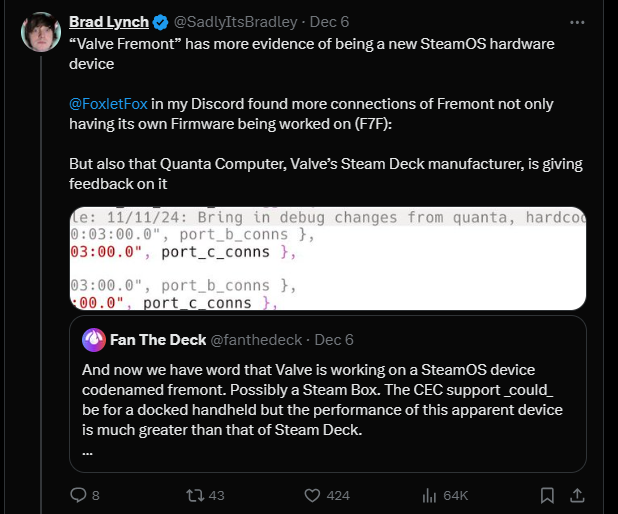This screenshot has width=618, height=514.
Task: Click the Fan The Deck name in quote
Action: click(159, 340)
